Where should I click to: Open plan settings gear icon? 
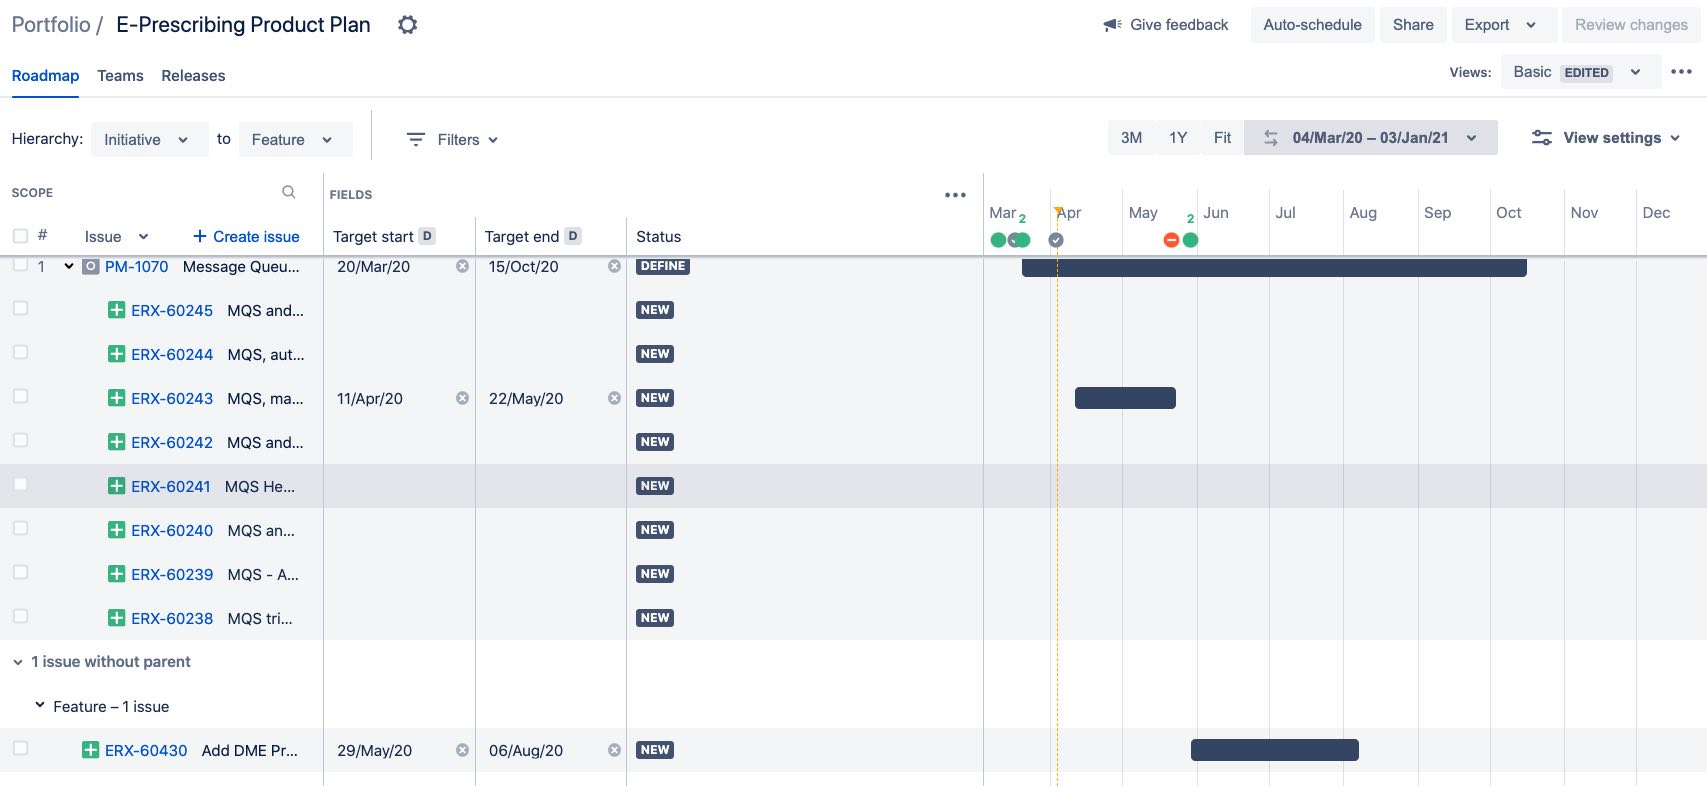coord(407,25)
